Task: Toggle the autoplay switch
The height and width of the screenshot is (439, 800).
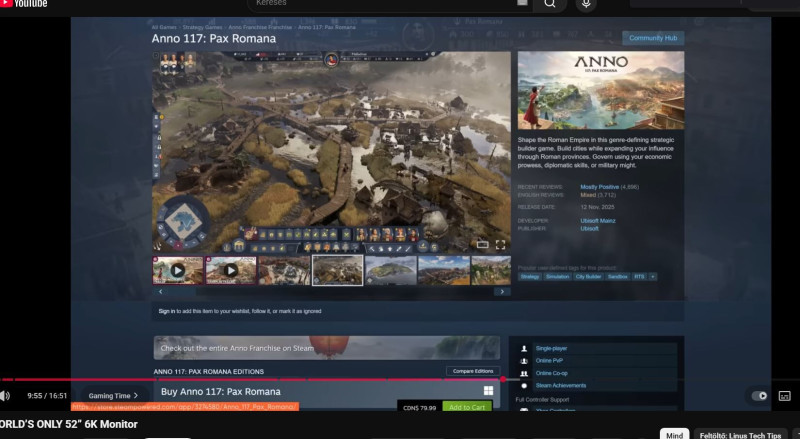Action: 759,396
